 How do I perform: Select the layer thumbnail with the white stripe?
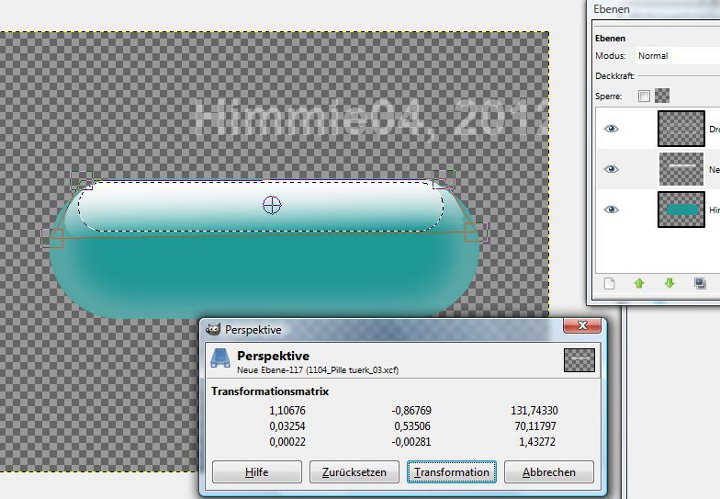tap(681, 169)
